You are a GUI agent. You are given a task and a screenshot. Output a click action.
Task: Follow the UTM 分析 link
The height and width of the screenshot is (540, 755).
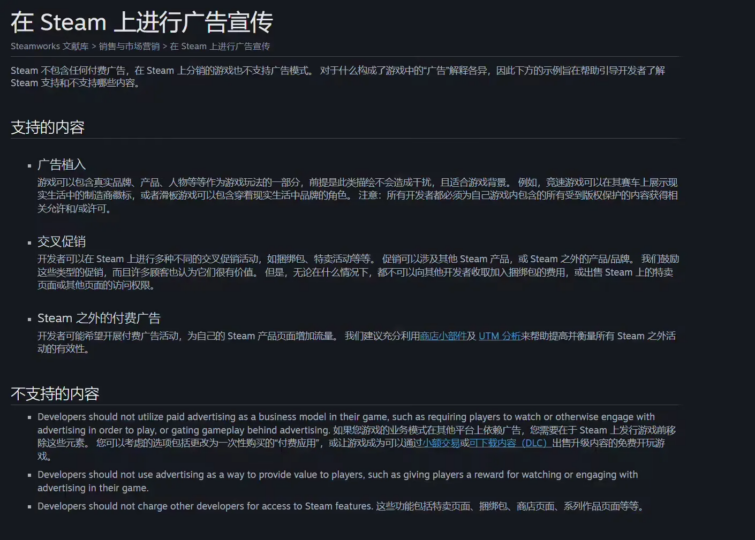click(x=500, y=336)
